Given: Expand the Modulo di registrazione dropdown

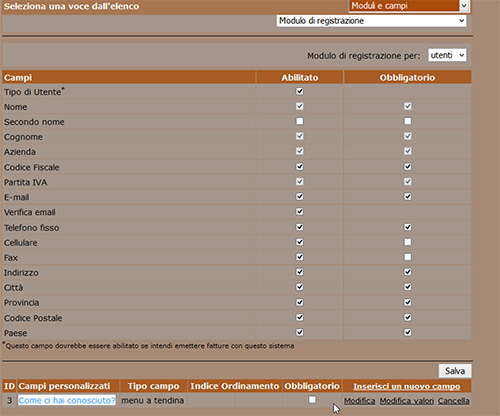Looking at the screenshot, I should [371, 21].
